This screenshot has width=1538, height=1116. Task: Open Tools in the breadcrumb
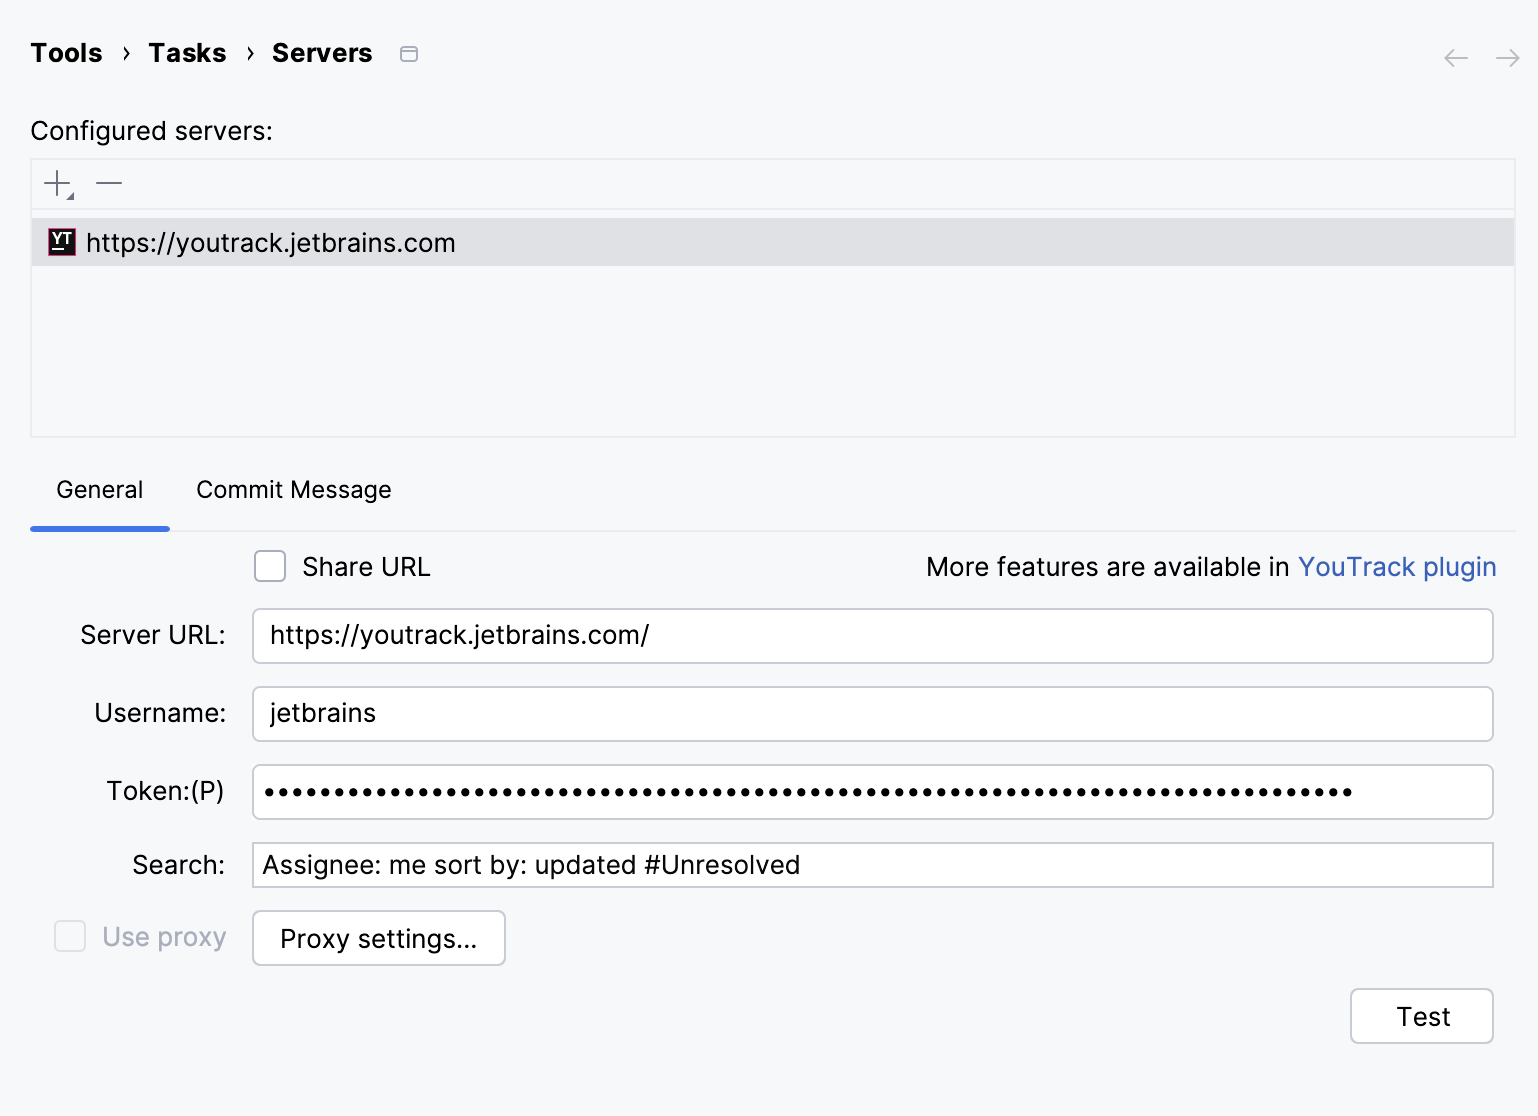(66, 52)
